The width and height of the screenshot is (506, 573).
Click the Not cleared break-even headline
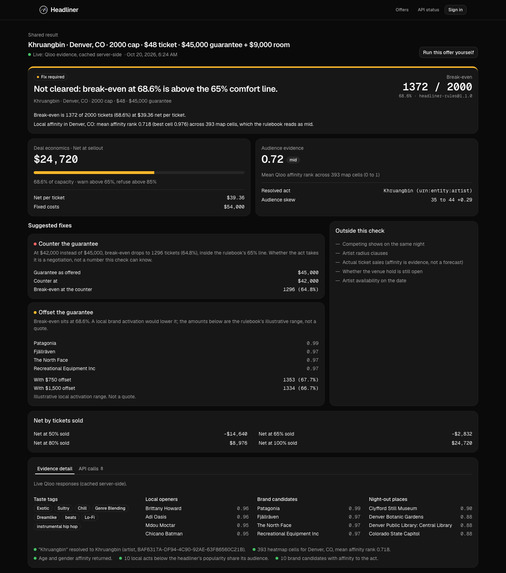pyautogui.click(x=156, y=89)
